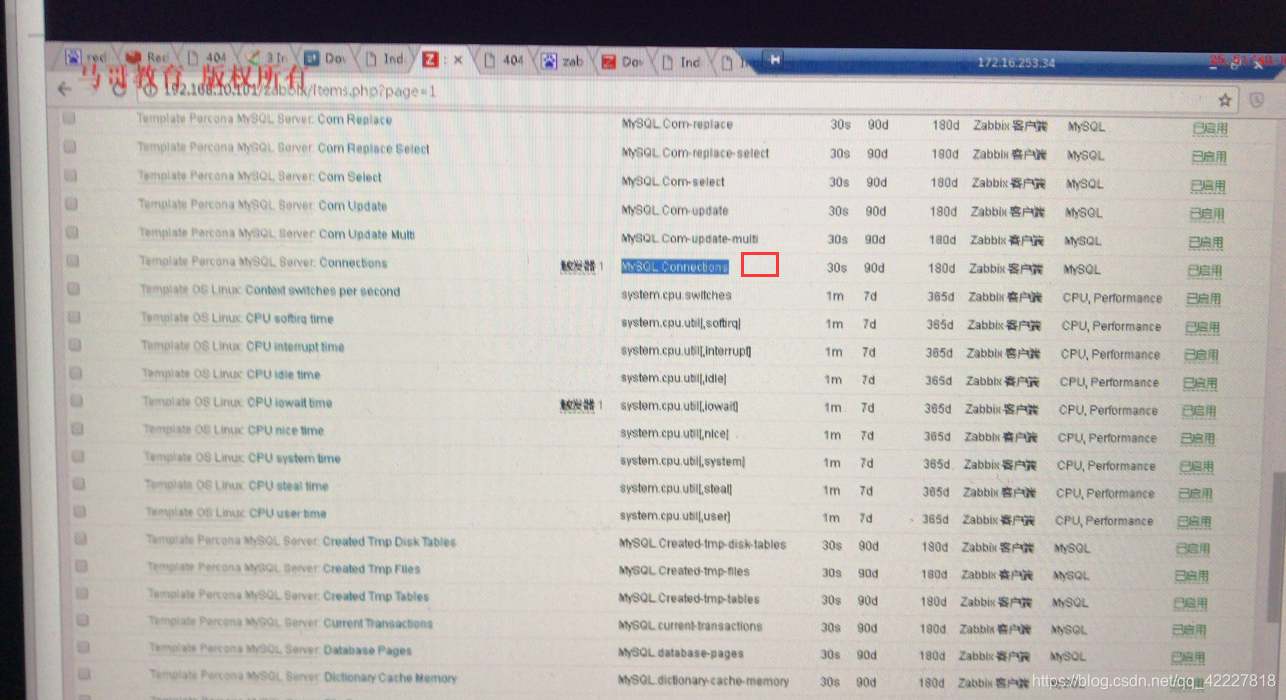The height and width of the screenshot is (700, 1286).
Task: Open the CPU steal time item
Action: [x=288, y=486]
